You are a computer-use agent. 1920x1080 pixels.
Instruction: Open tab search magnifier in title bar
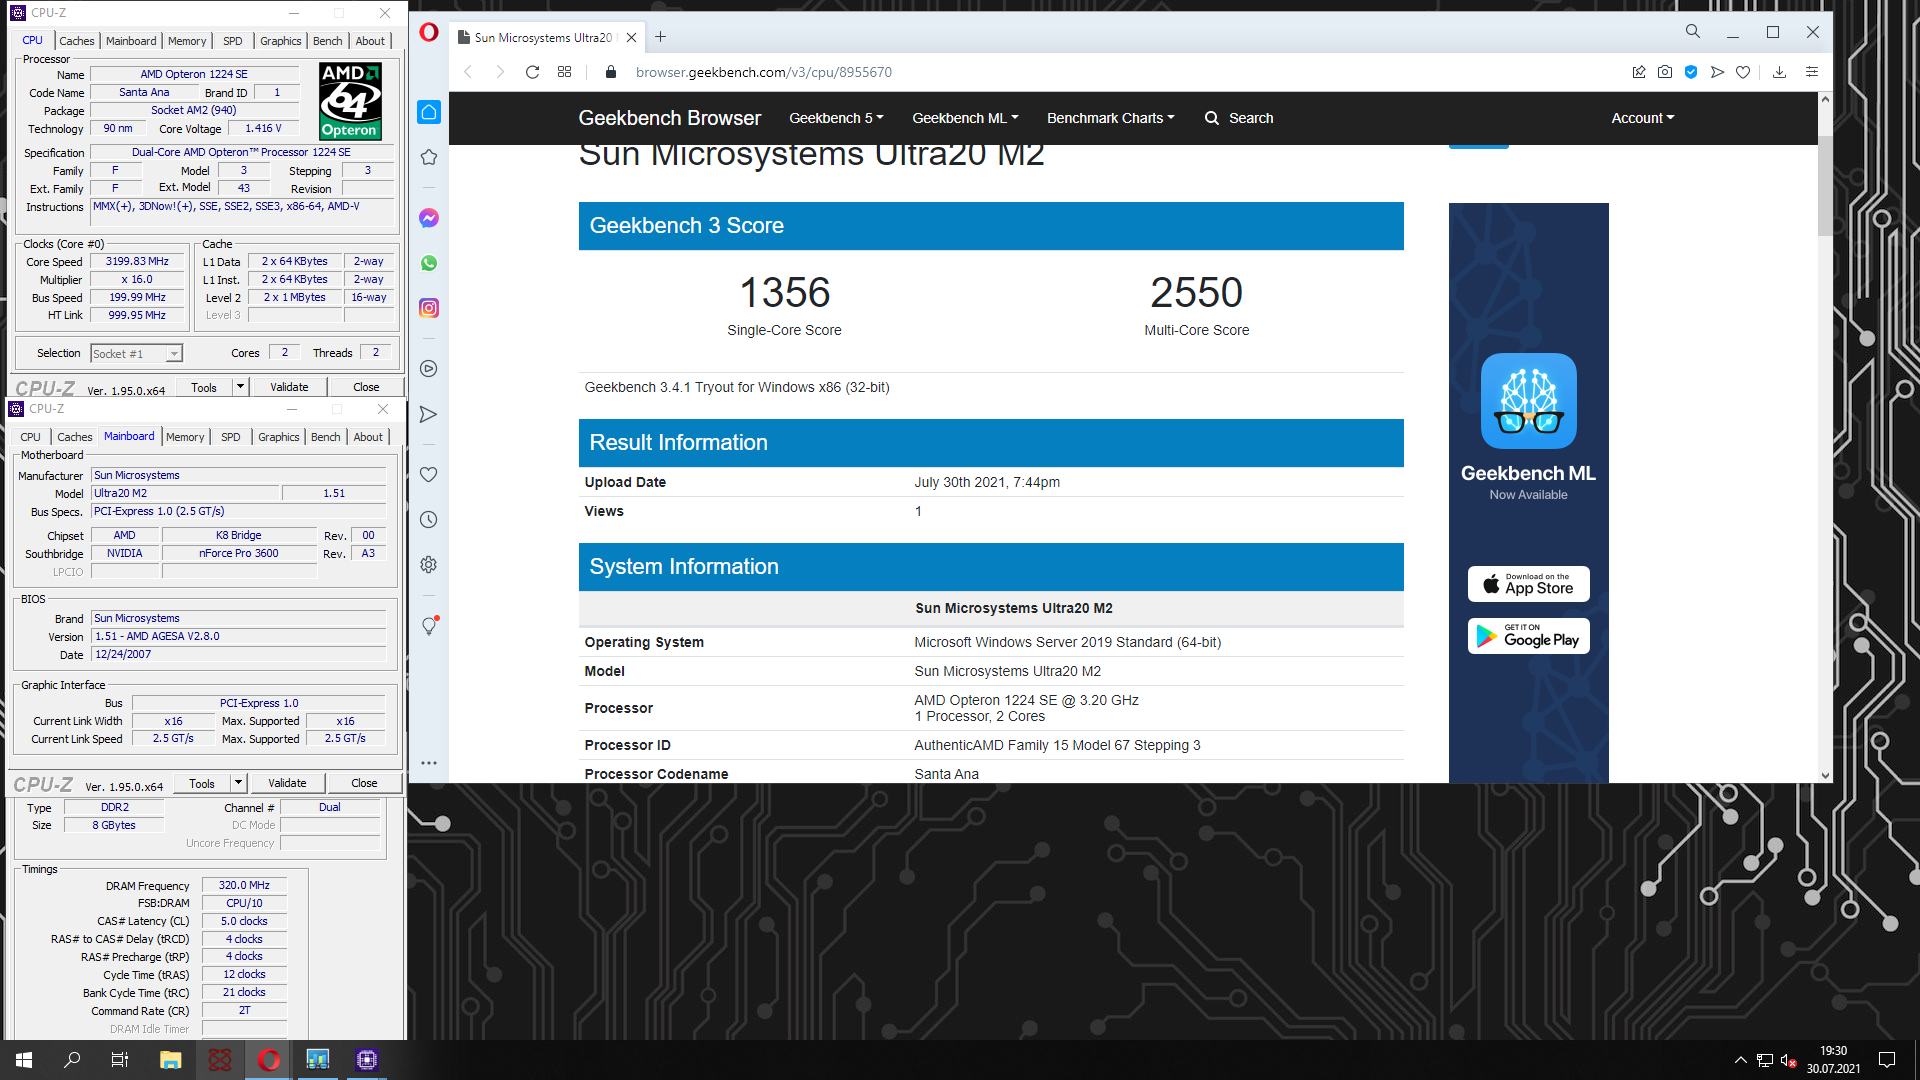1693,32
